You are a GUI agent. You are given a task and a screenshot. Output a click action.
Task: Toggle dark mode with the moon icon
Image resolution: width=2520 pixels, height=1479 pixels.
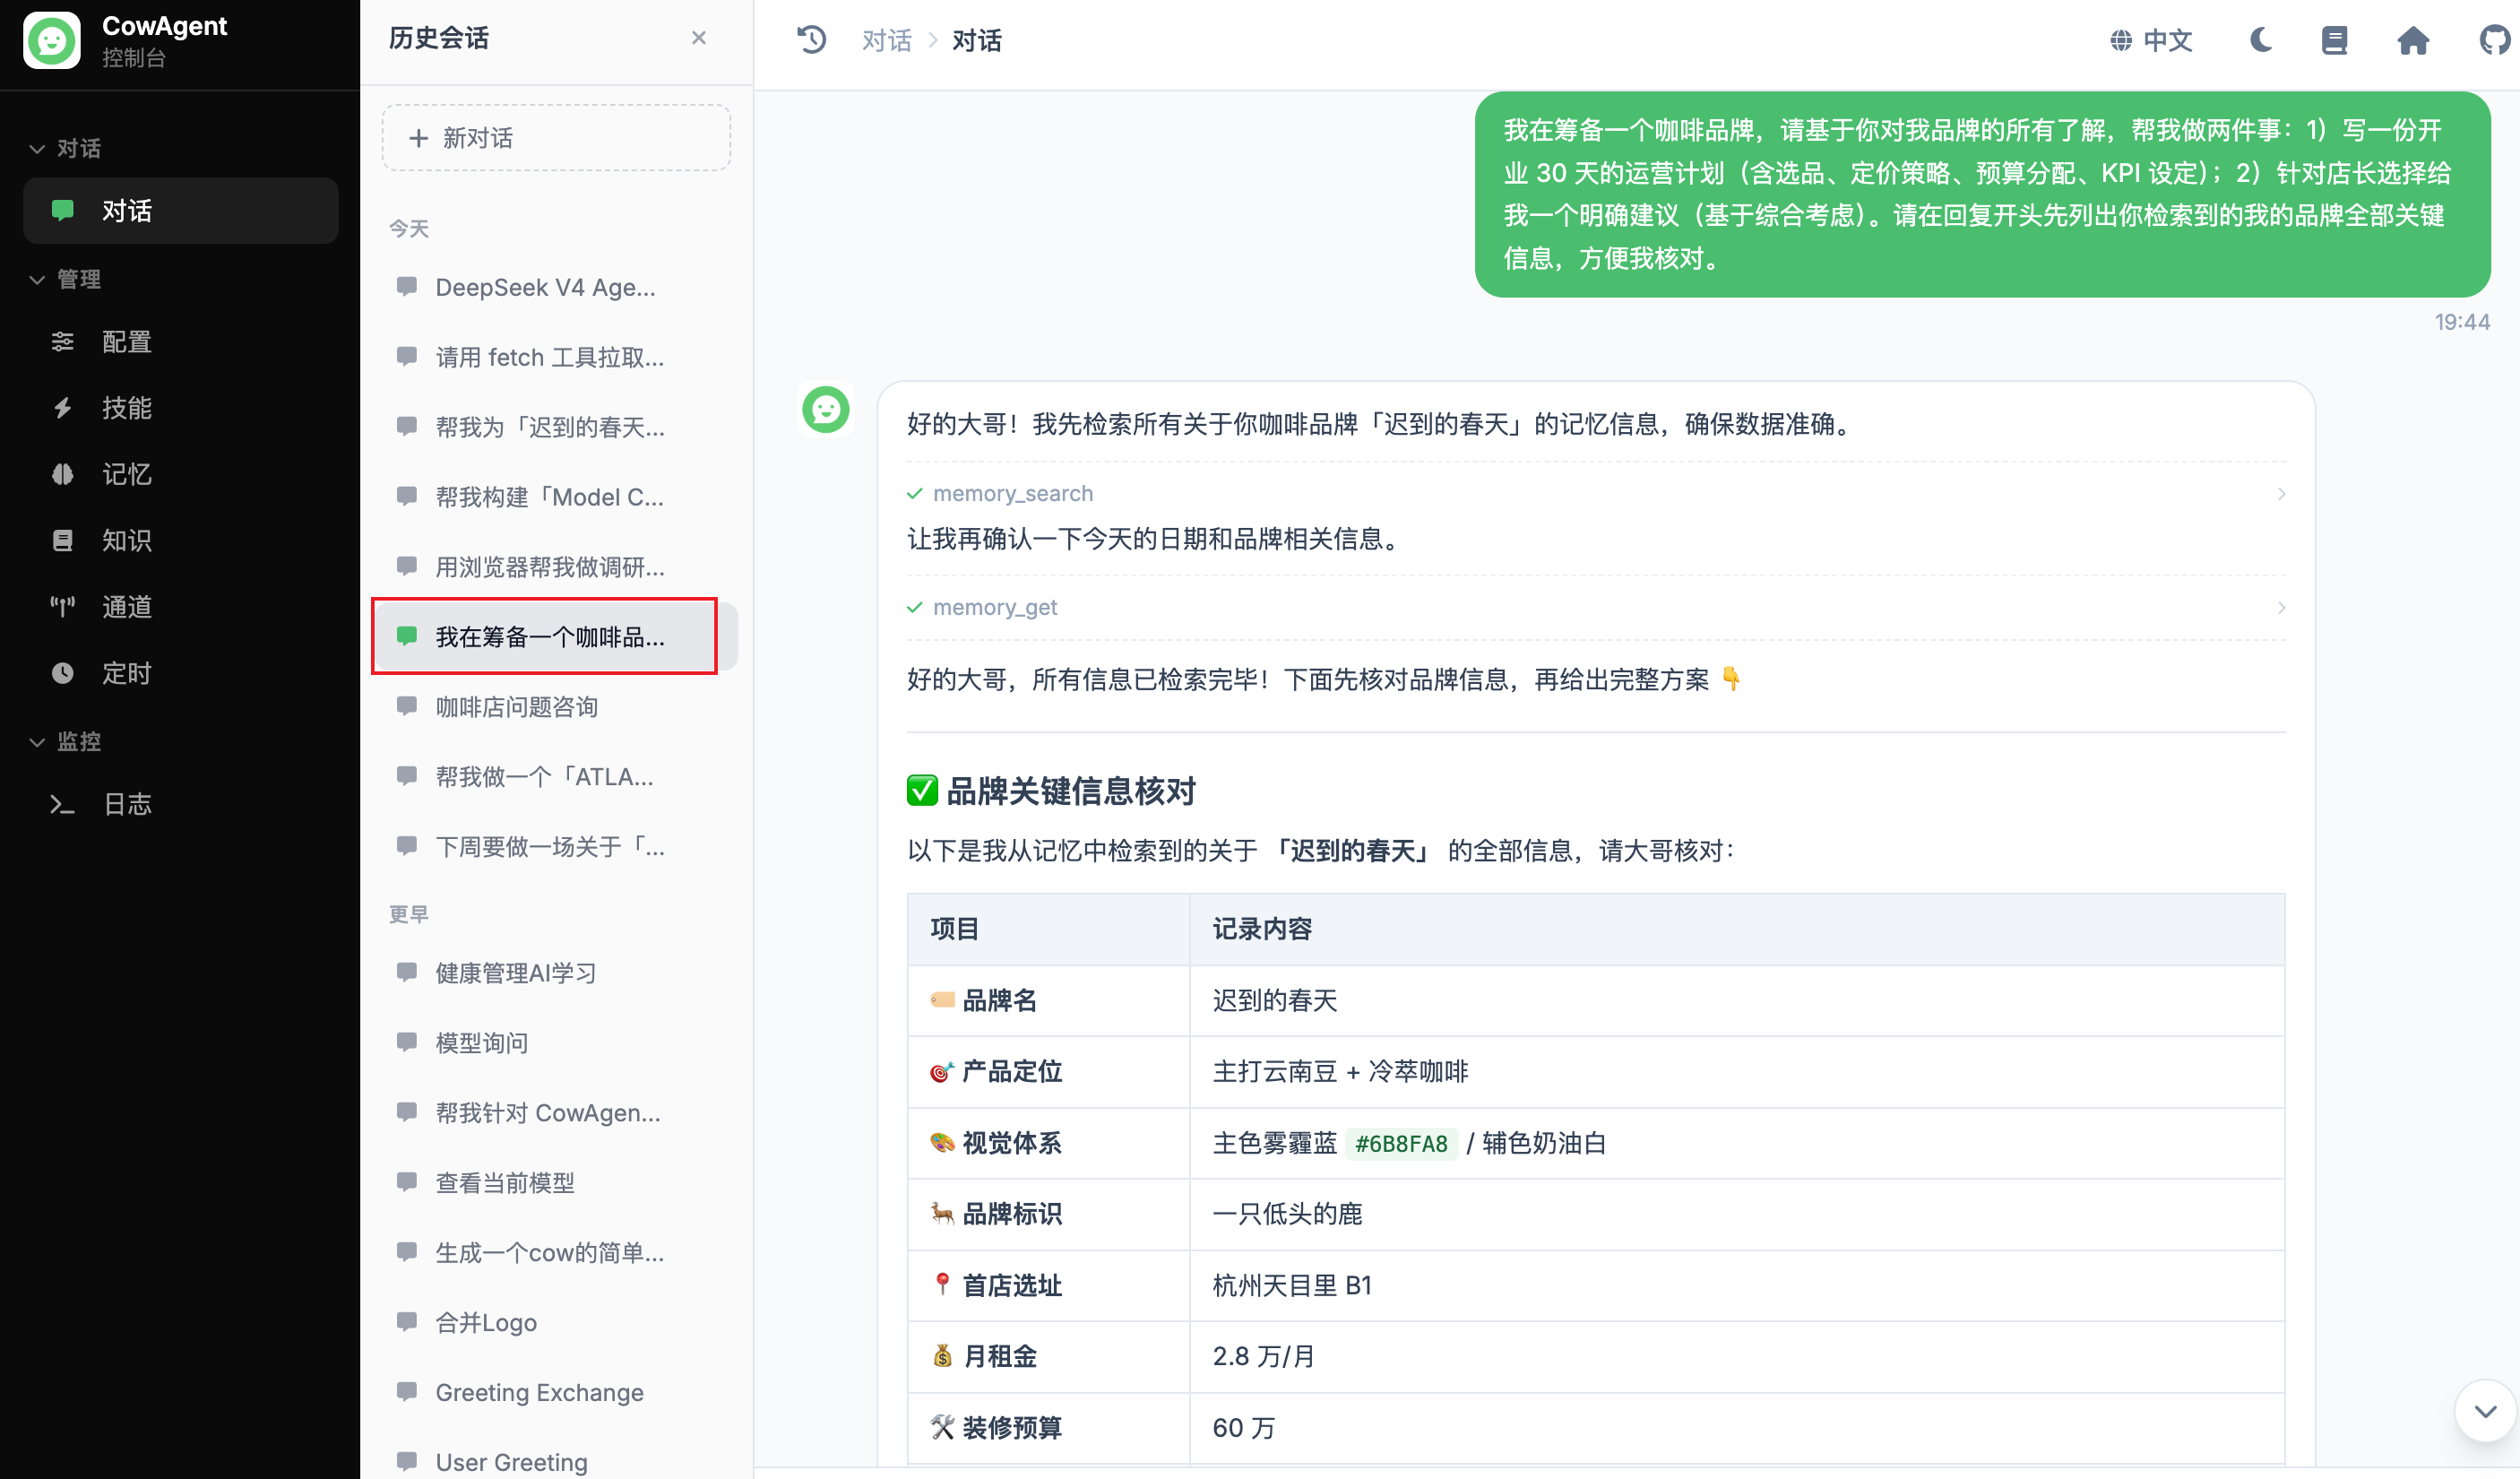click(x=2261, y=40)
